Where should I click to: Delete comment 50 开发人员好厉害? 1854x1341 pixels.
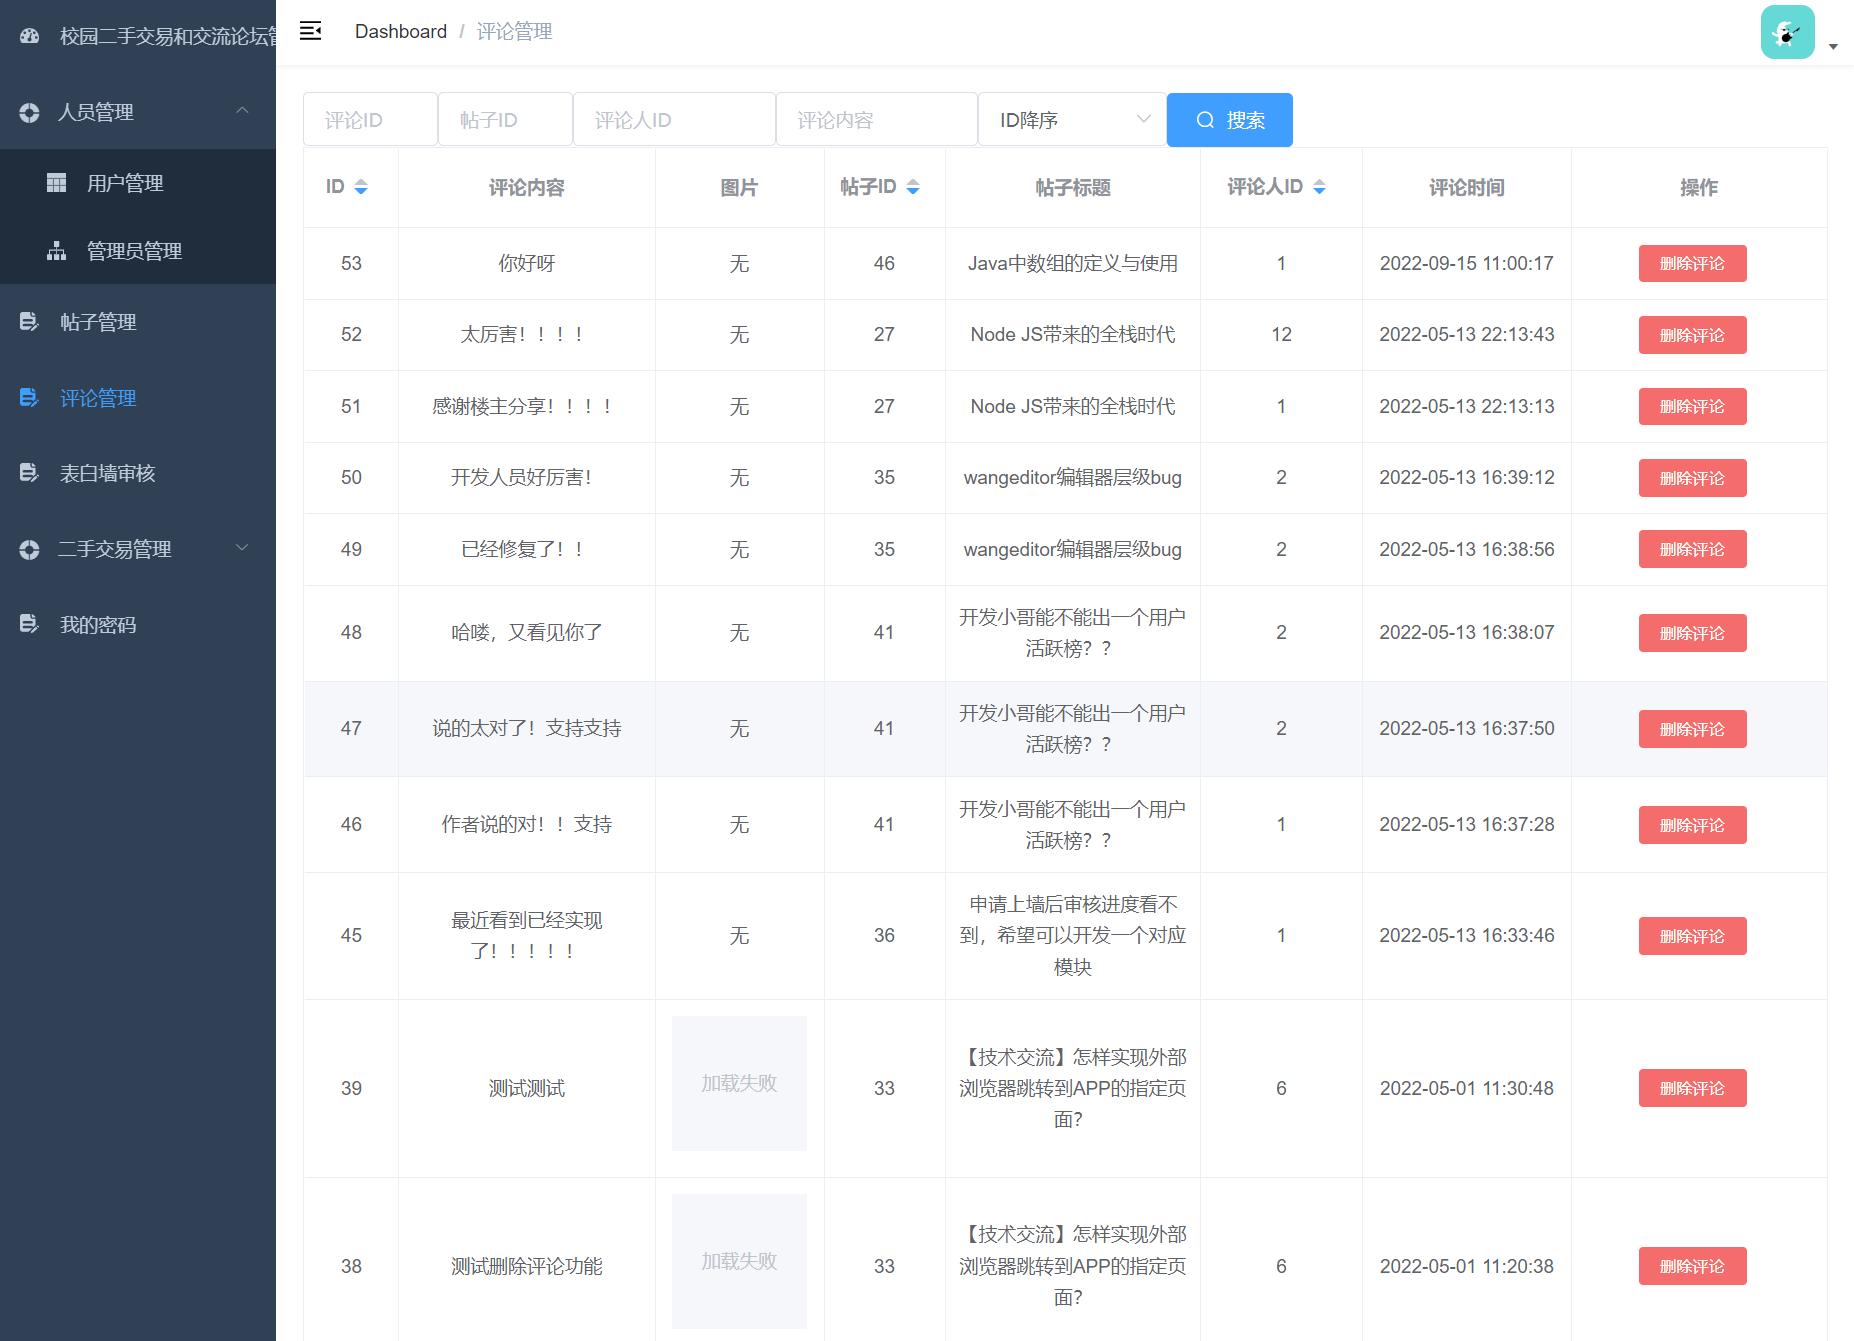click(x=1692, y=478)
